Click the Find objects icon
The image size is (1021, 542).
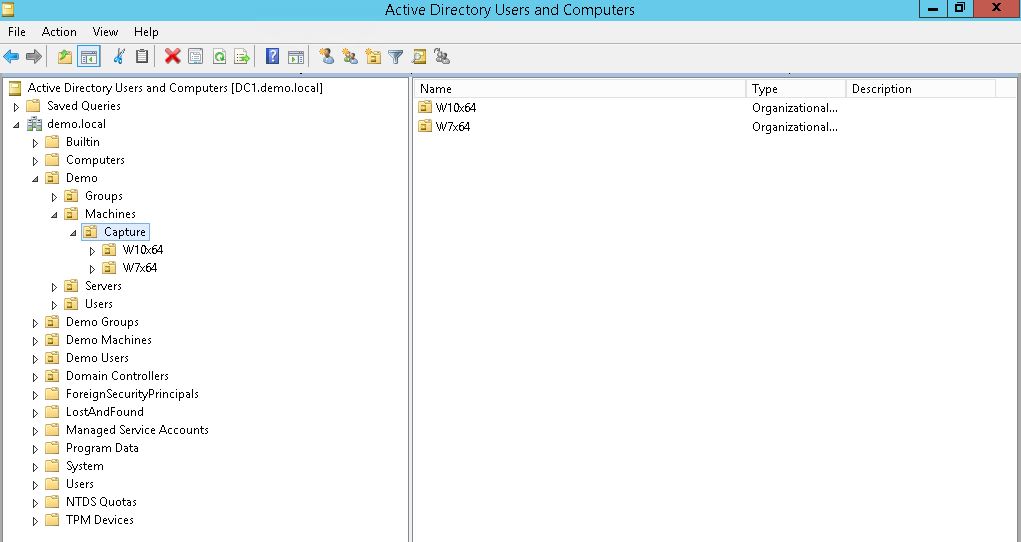(419, 57)
